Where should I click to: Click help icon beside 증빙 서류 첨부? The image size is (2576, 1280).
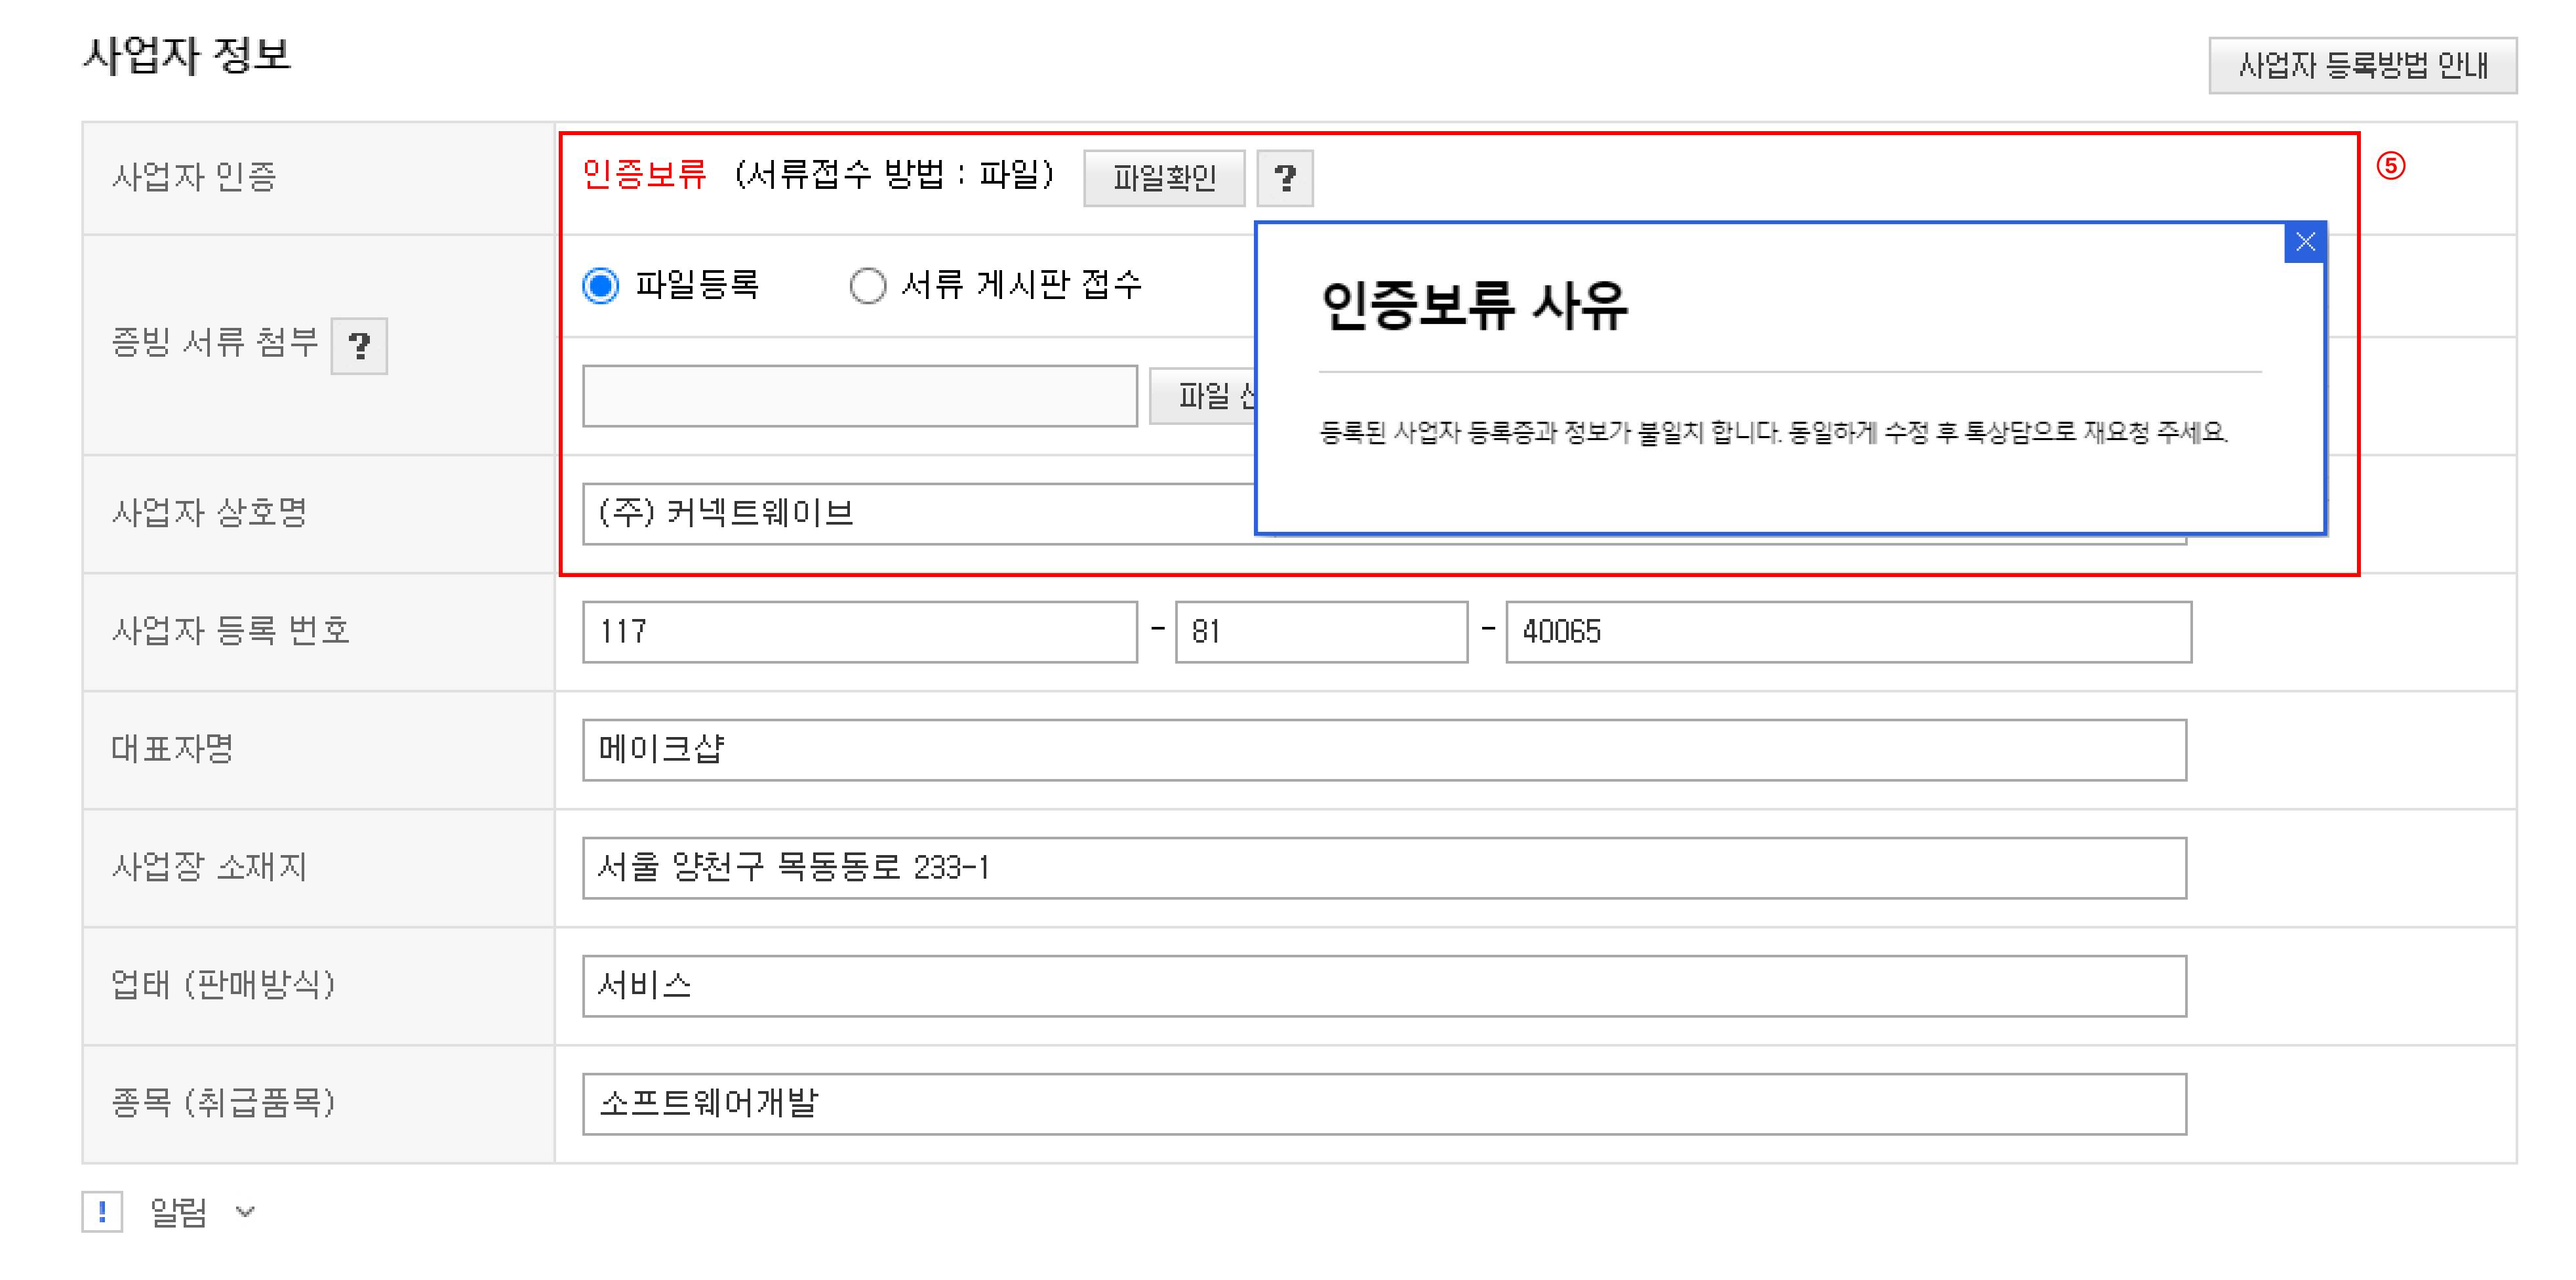tap(359, 346)
